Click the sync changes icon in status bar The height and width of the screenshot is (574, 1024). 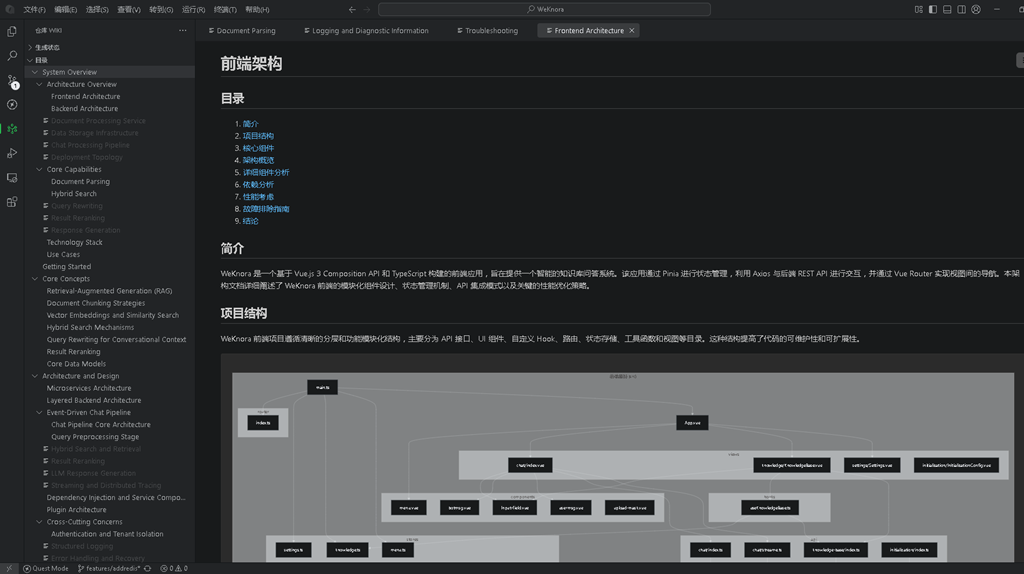(x=148, y=568)
